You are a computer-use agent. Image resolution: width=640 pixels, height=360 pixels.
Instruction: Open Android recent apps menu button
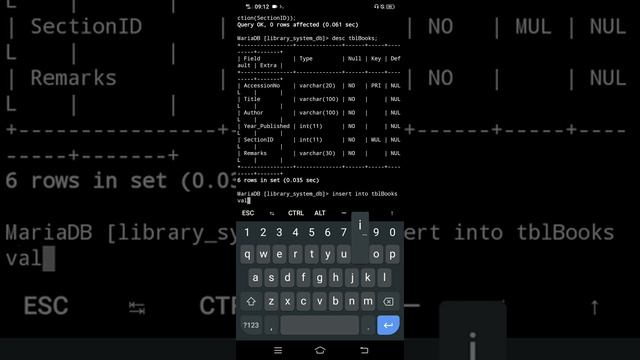tap(278, 350)
